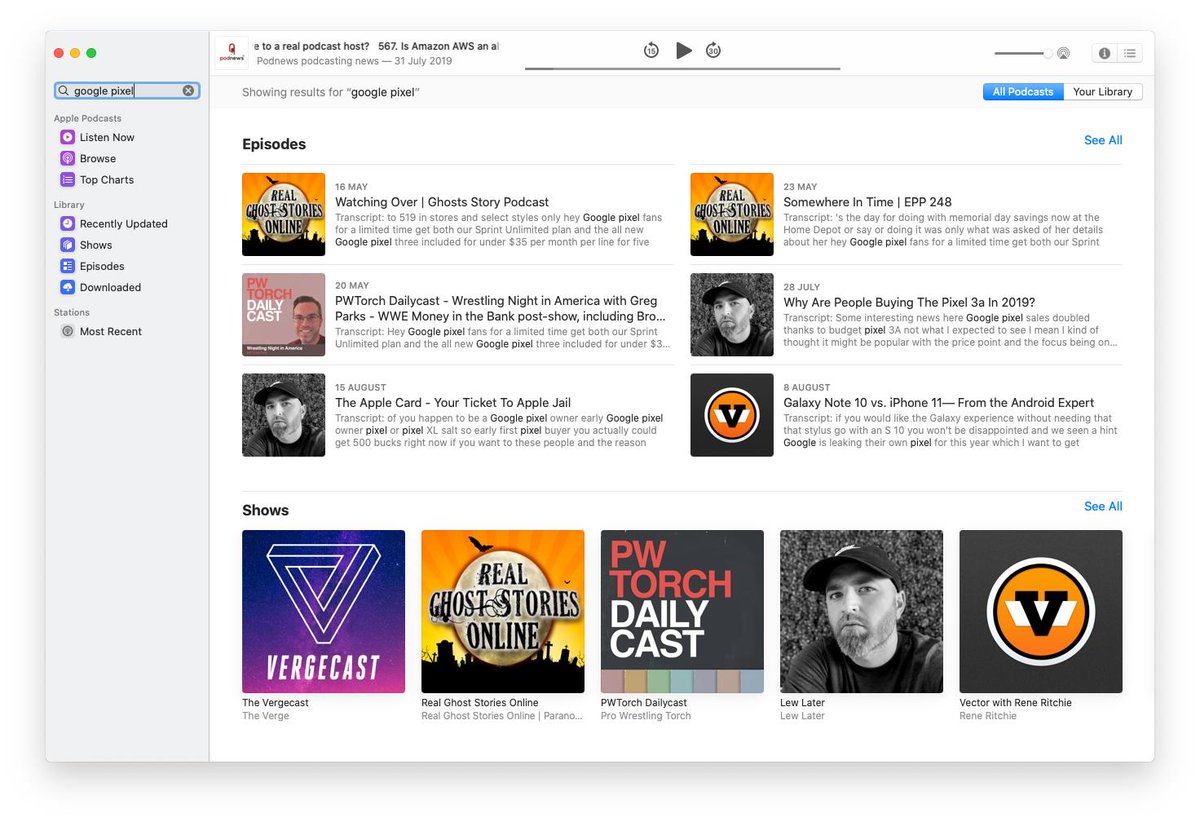Click the now-playing episode title text
Screen dimensions: 1200x822
pyautogui.click(x=377, y=46)
